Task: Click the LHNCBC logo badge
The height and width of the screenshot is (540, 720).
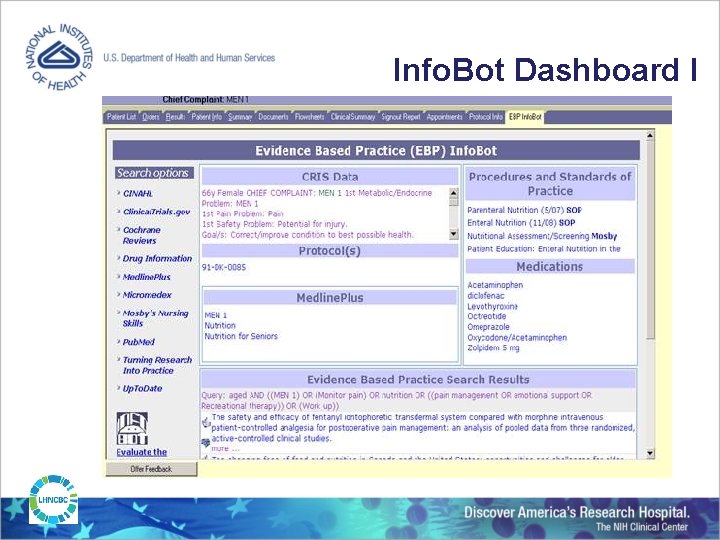Action: coord(53,500)
